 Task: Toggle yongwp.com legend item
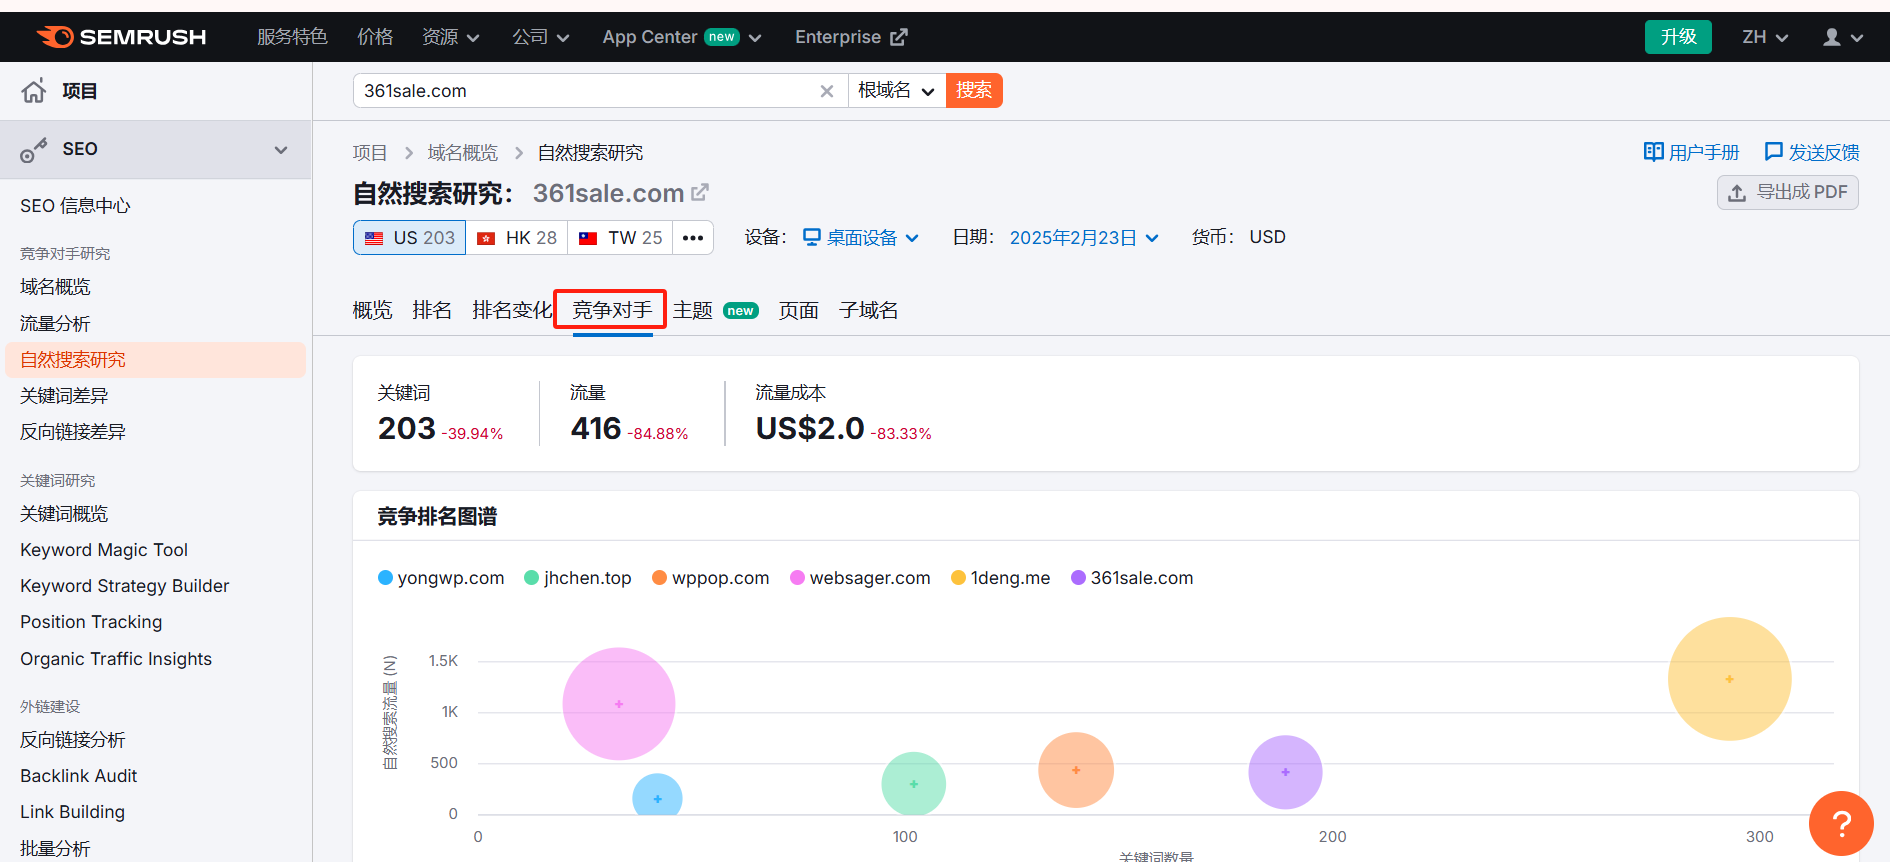[x=441, y=578]
